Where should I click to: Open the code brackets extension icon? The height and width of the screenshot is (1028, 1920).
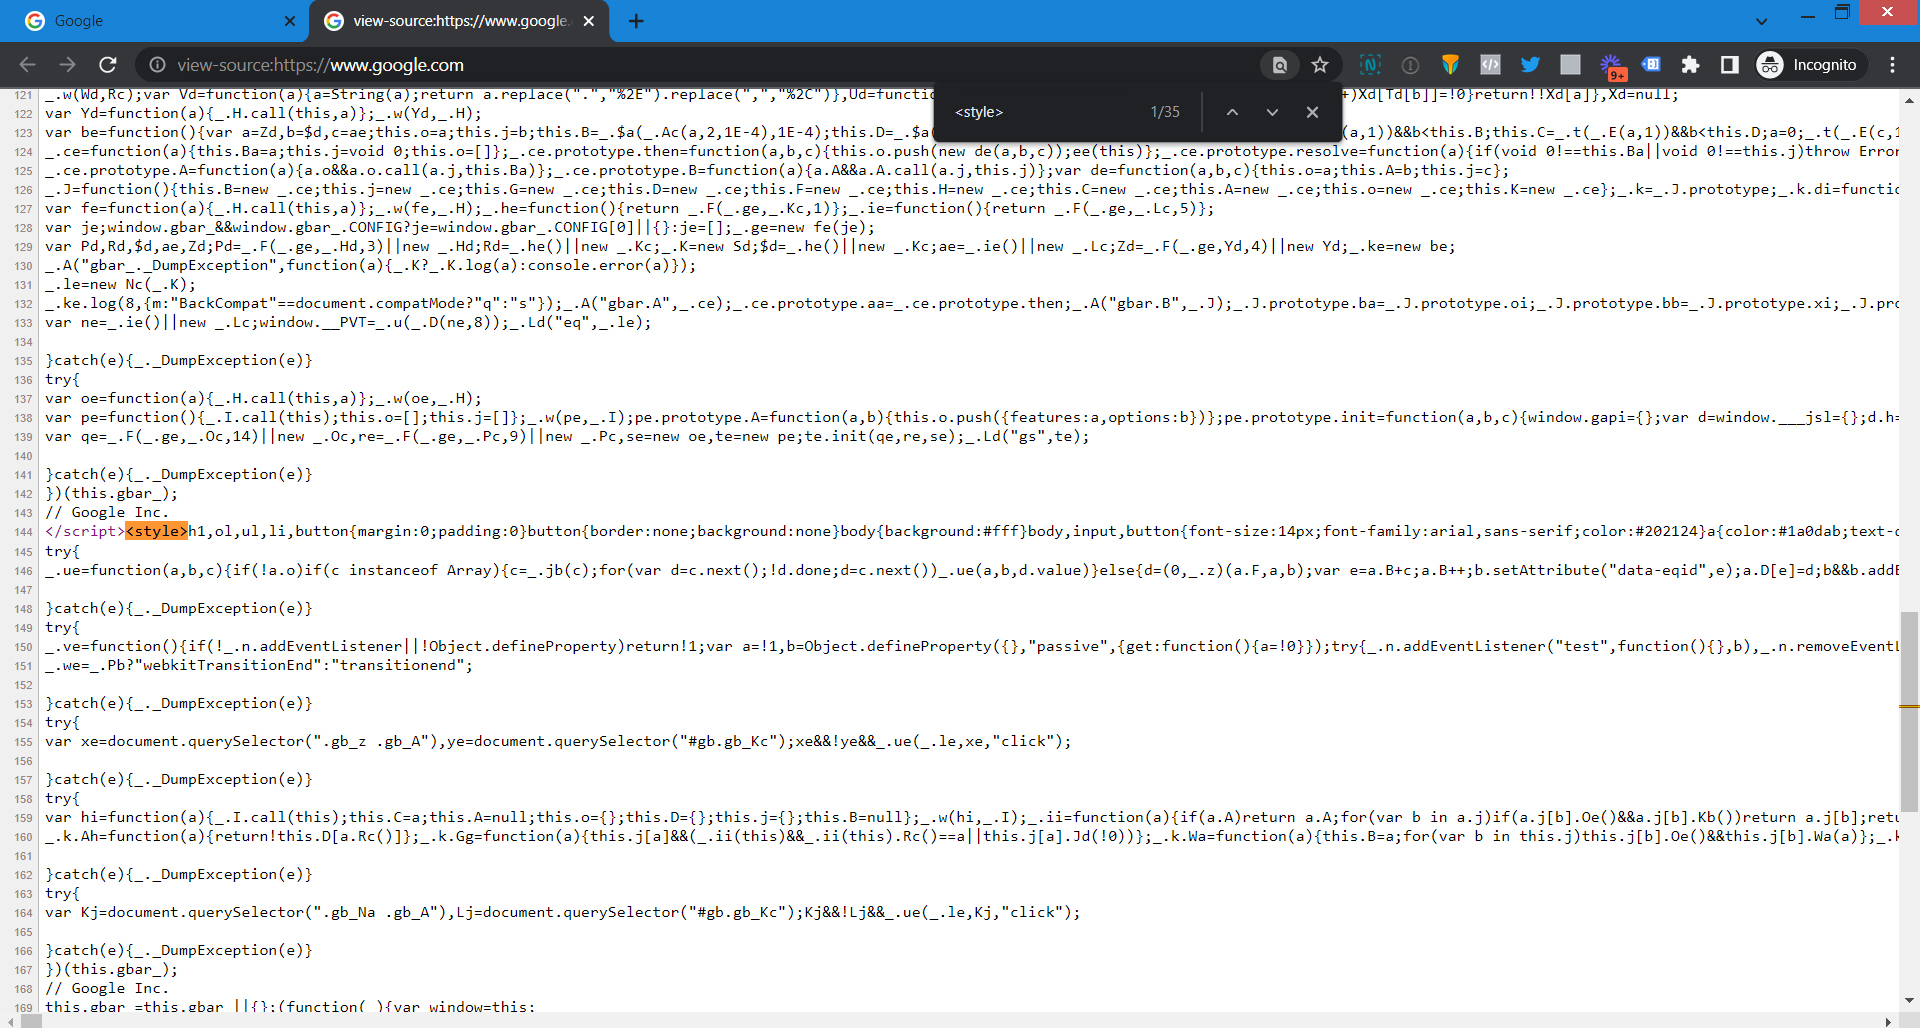(x=1490, y=65)
